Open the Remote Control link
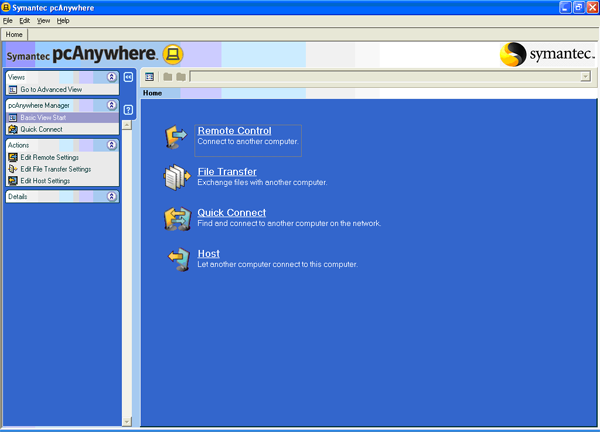Viewport: 600px width, 432px height. 234,131
